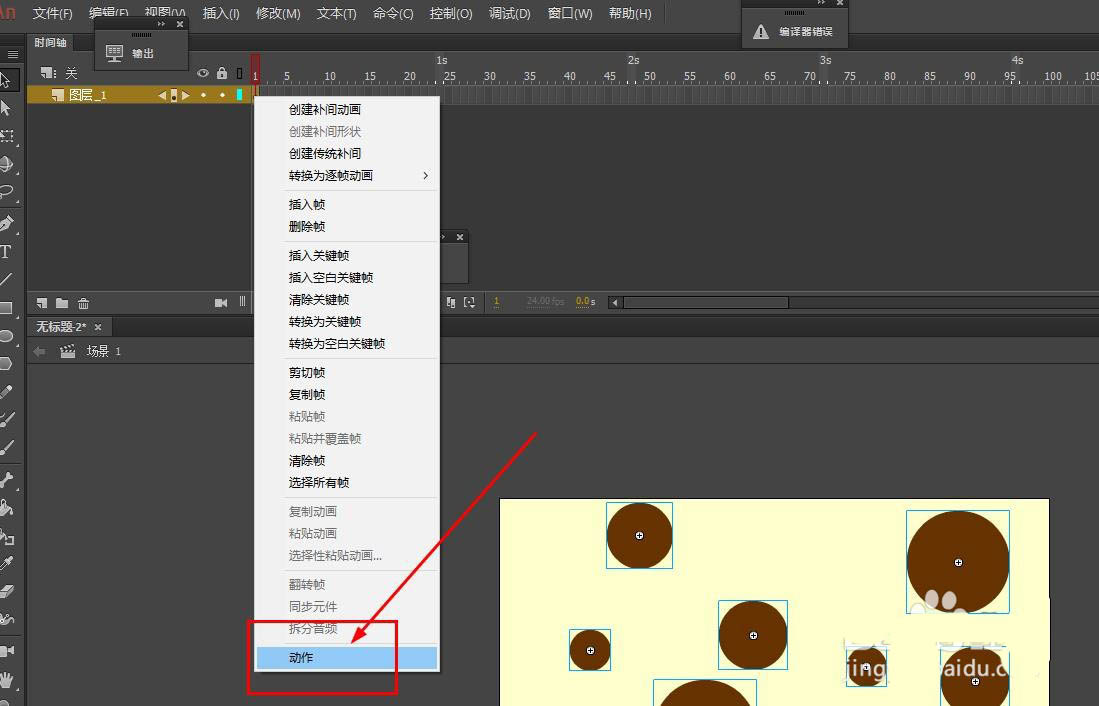Toggle lock all layers padlock icon

(222, 73)
